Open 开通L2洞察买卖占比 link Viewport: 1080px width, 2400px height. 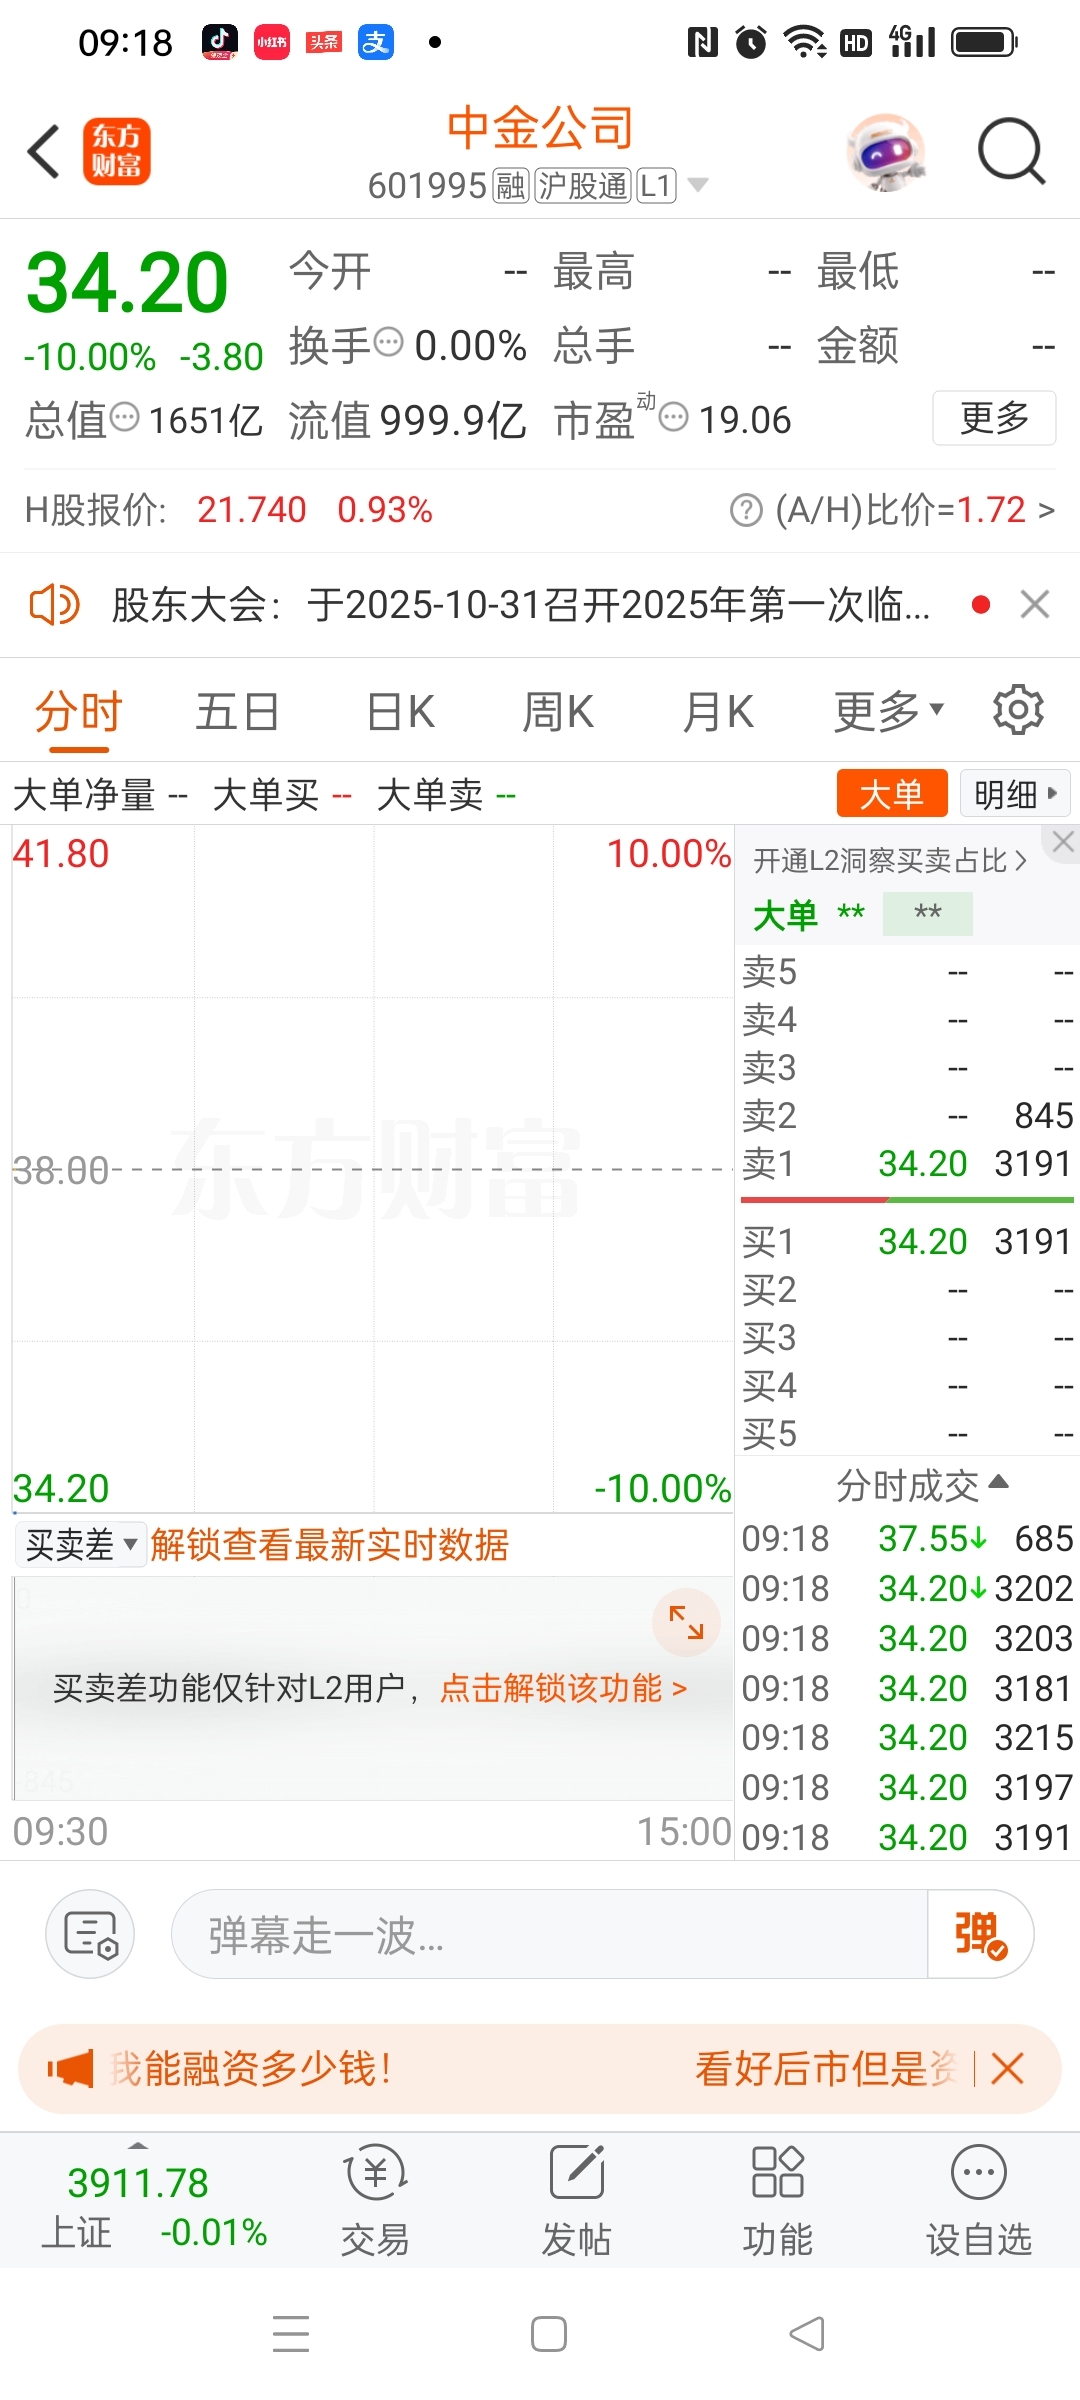(x=890, y=861)
